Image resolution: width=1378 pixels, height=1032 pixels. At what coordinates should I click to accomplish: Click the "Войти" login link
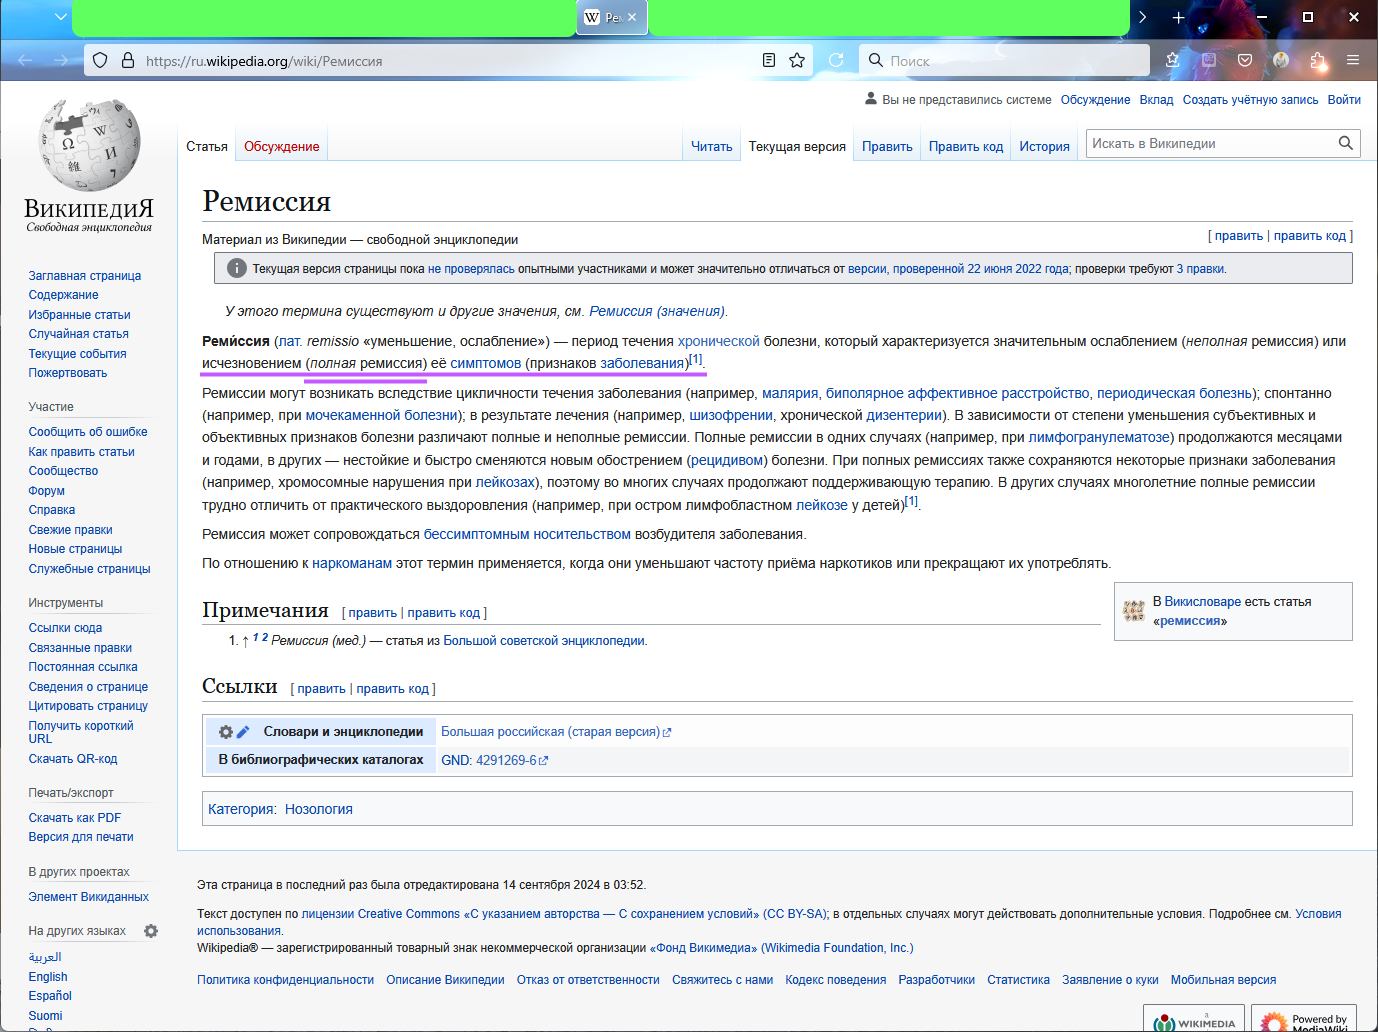pyautogui.click(x=1344, y=100)
